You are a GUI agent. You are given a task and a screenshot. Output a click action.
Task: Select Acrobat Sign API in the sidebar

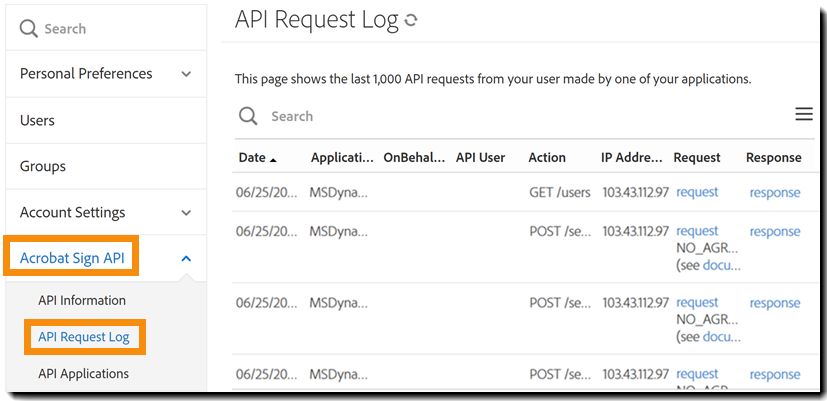tap(72, 259)
